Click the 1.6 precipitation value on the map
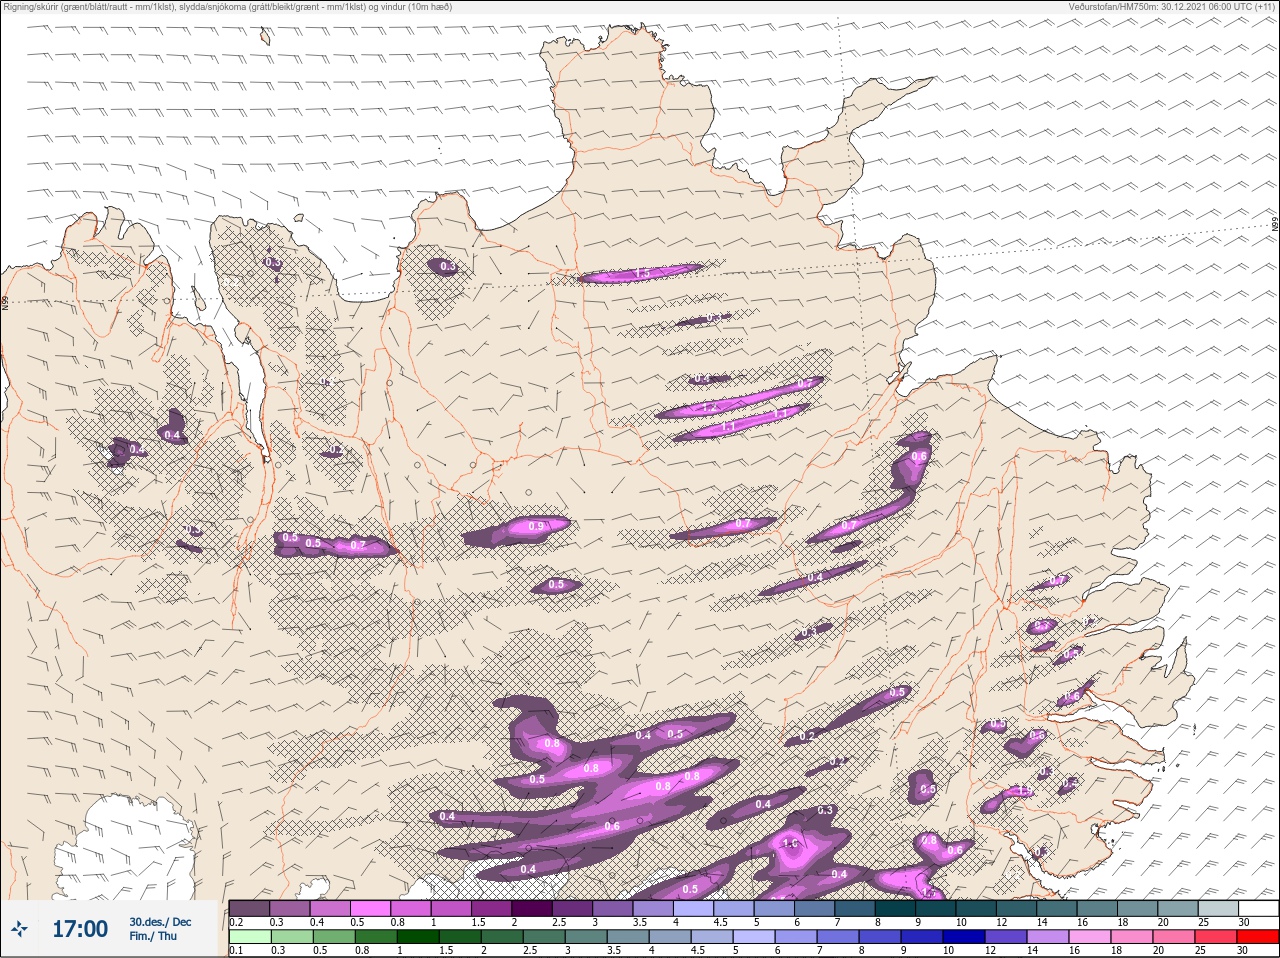Image resolution: width=1280 pixels, height=958 pixels. [x=790, y=844]
